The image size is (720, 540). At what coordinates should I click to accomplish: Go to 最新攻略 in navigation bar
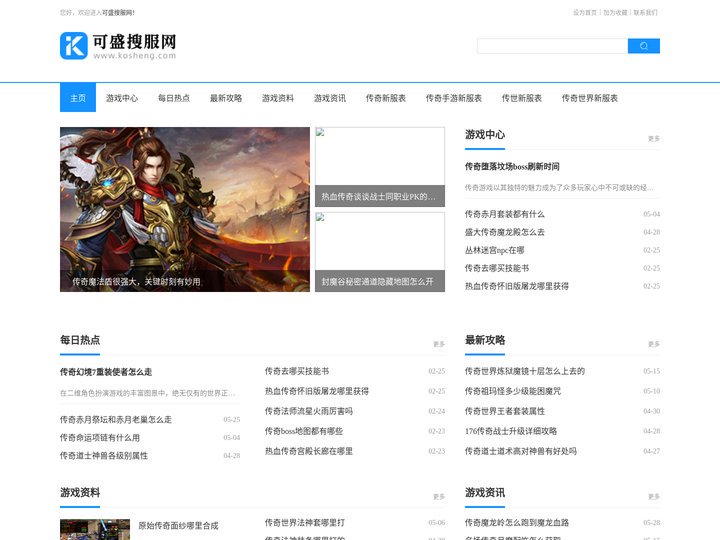[x=225, y=98]
